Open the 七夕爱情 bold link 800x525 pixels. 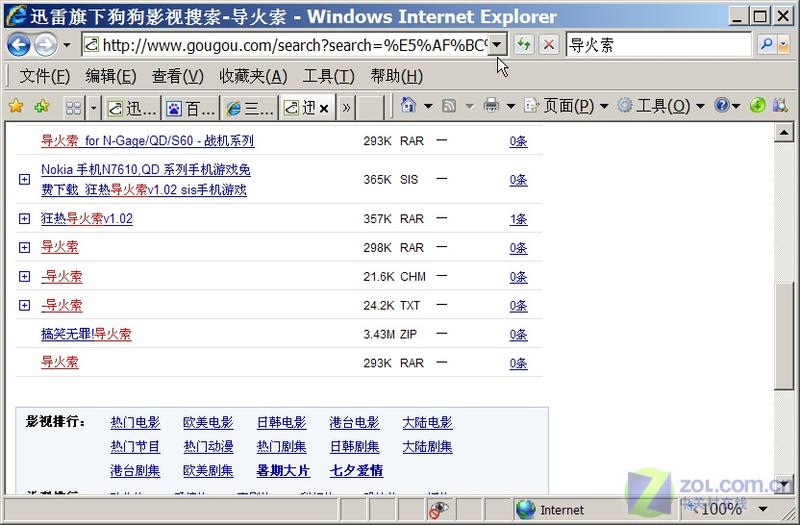357,470
